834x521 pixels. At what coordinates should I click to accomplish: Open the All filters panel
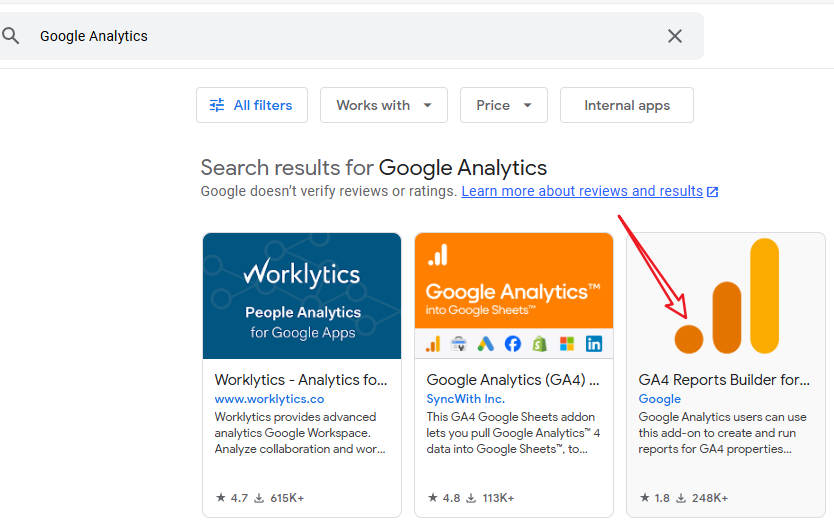[252, 105]
